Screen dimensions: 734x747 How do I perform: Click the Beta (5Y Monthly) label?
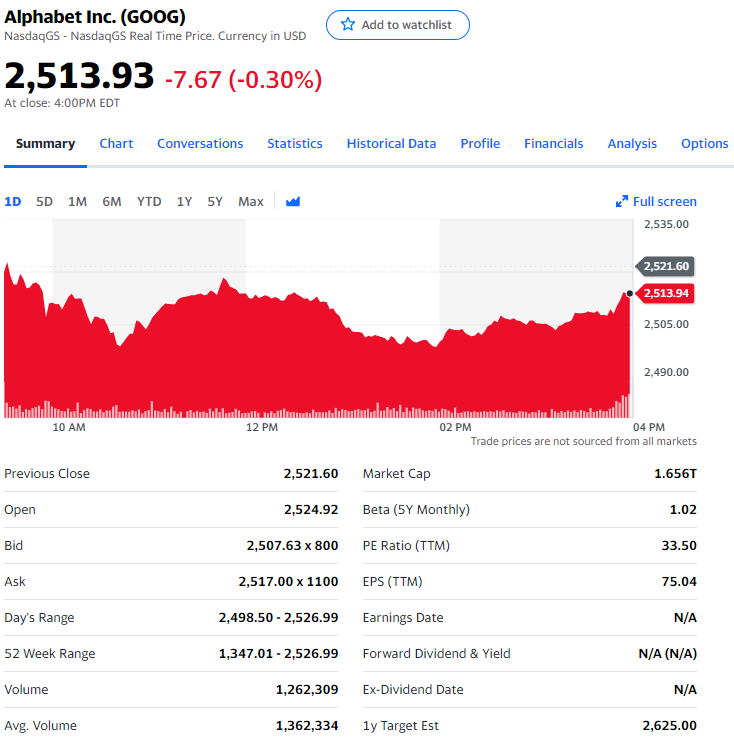tap(416, 510)
